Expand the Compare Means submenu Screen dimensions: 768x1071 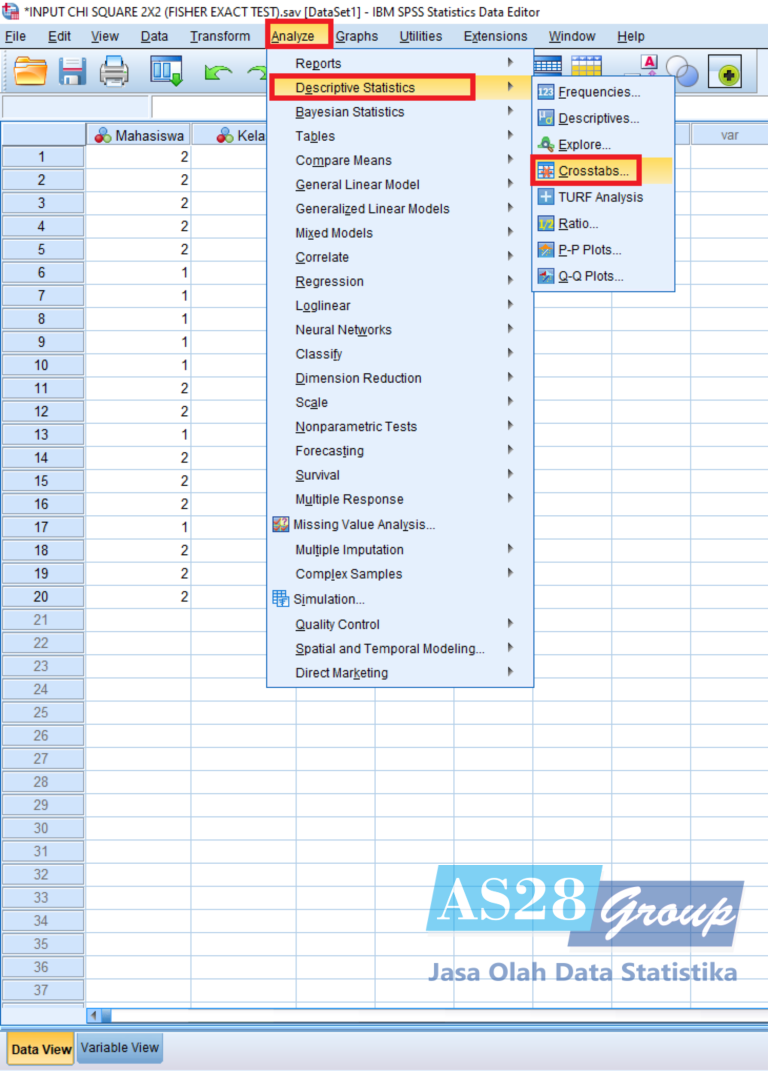(x=343, y=160)
